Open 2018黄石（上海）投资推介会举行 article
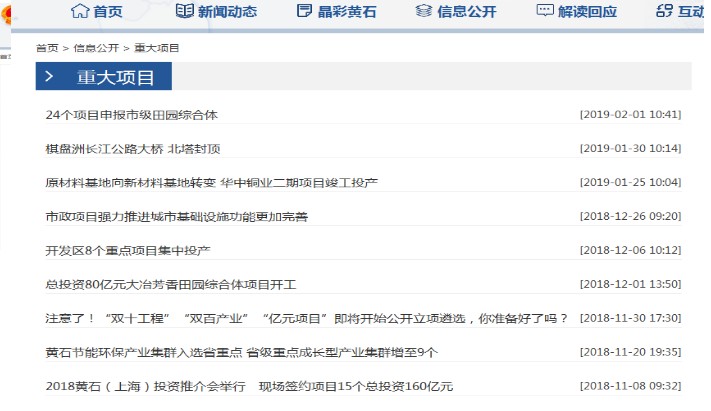The width and height of the screenshot is (711, 411). coord(249,386)
